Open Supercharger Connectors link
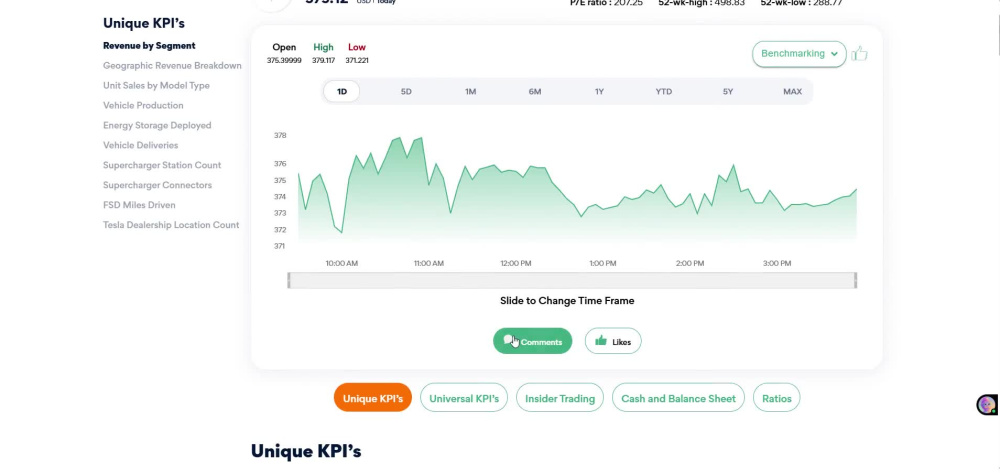 coord(158,185)
